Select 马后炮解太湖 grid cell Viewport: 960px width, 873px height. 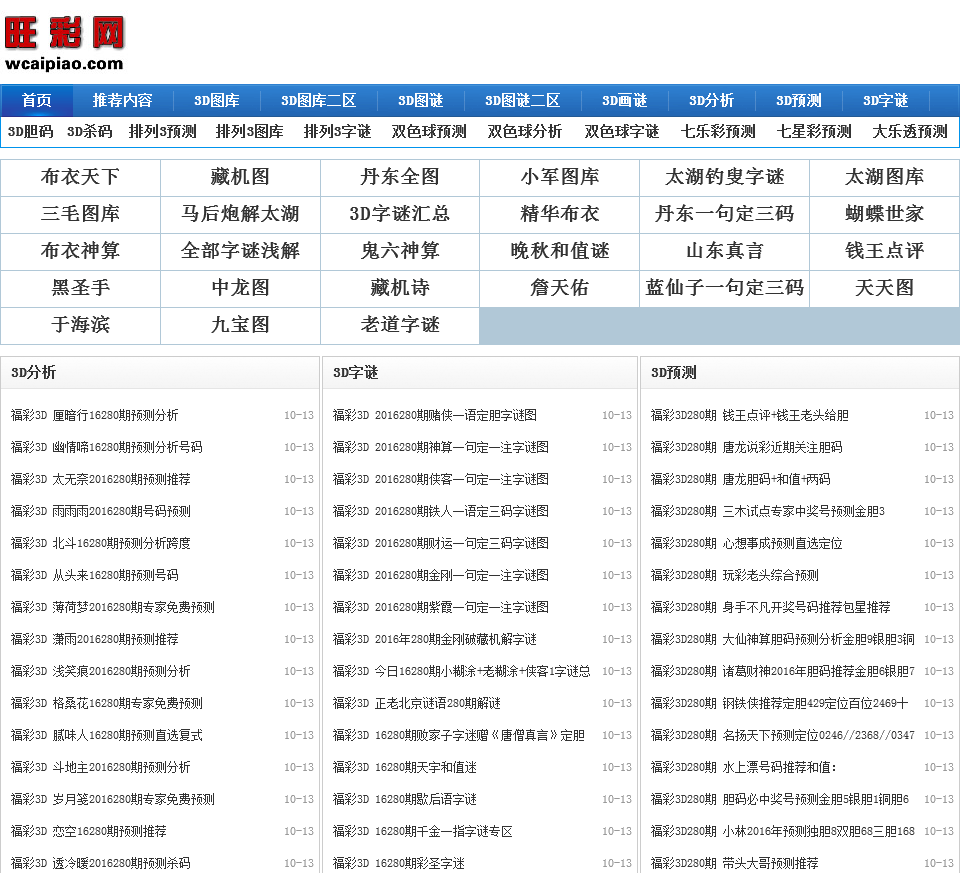pos(240,214)
